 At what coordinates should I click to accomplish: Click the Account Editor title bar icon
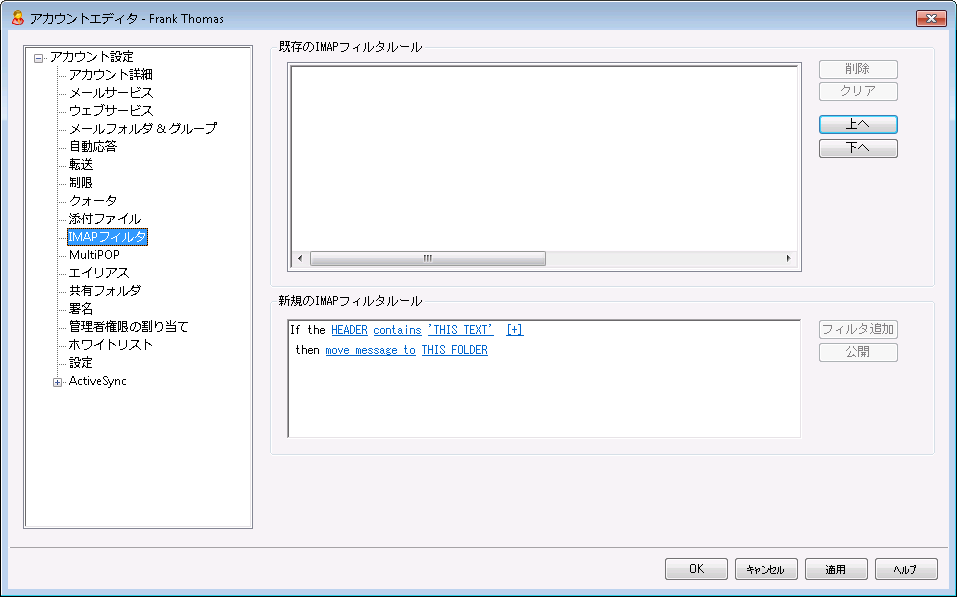click(17, 18)
